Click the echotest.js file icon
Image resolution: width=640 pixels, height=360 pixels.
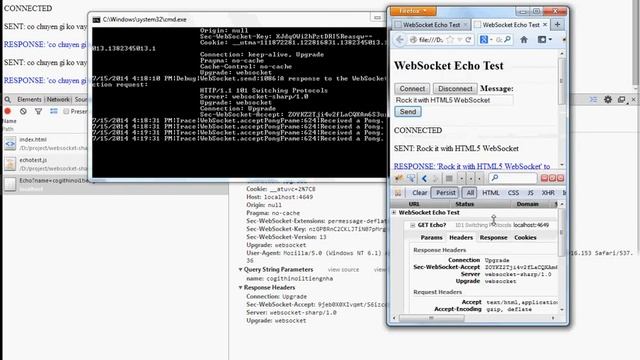click(10, 164)
